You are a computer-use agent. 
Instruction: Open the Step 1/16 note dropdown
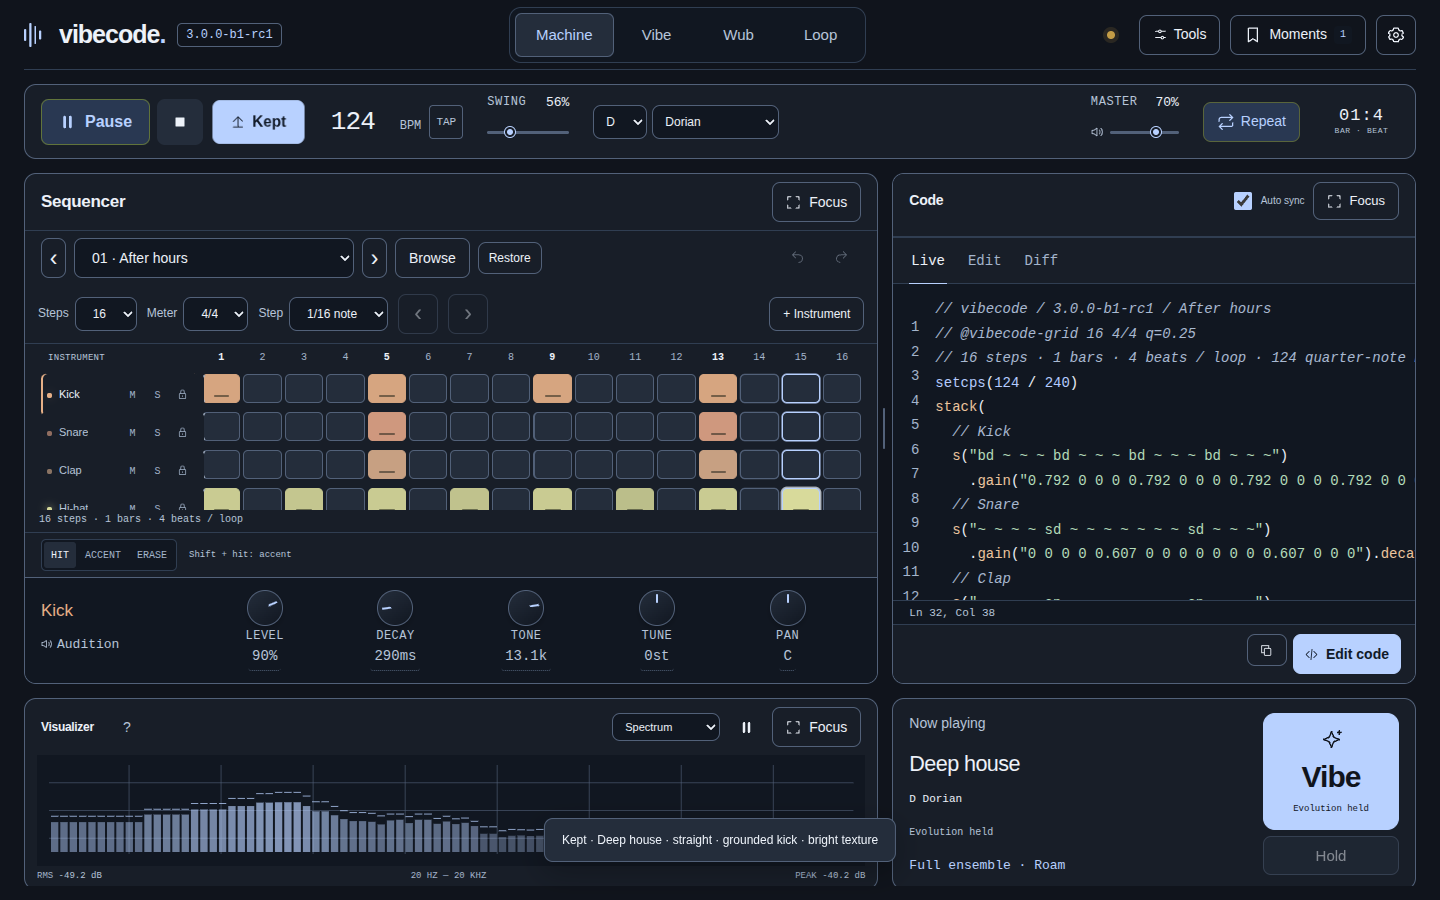(x=338, y=314)
